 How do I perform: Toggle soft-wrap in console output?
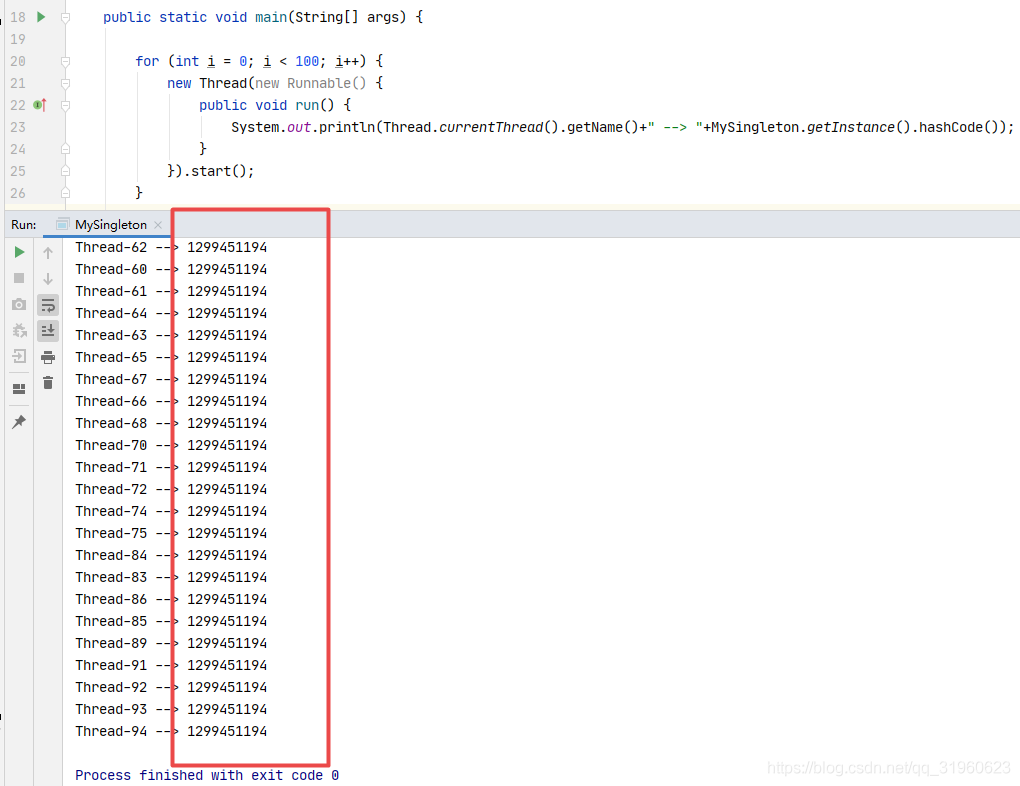(48, 305)
